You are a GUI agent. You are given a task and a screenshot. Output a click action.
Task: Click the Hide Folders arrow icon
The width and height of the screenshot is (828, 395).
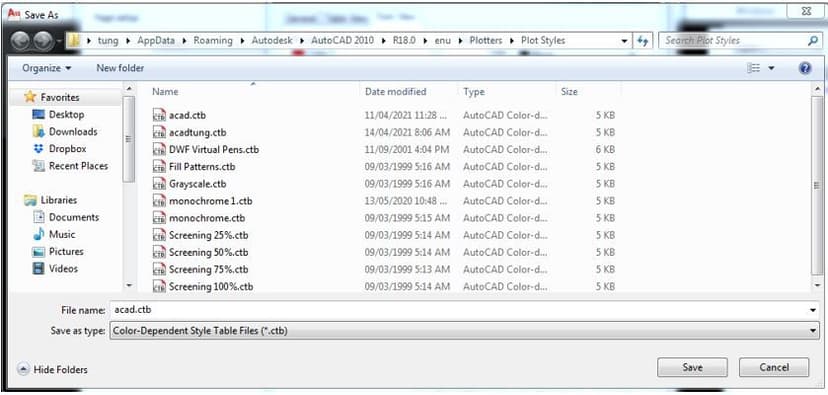point(23,370)
